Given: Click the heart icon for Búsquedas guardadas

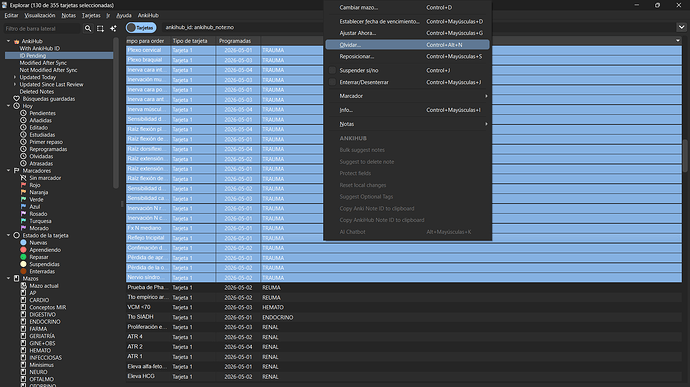Looking at the screenshot, I should click(16, 99).
